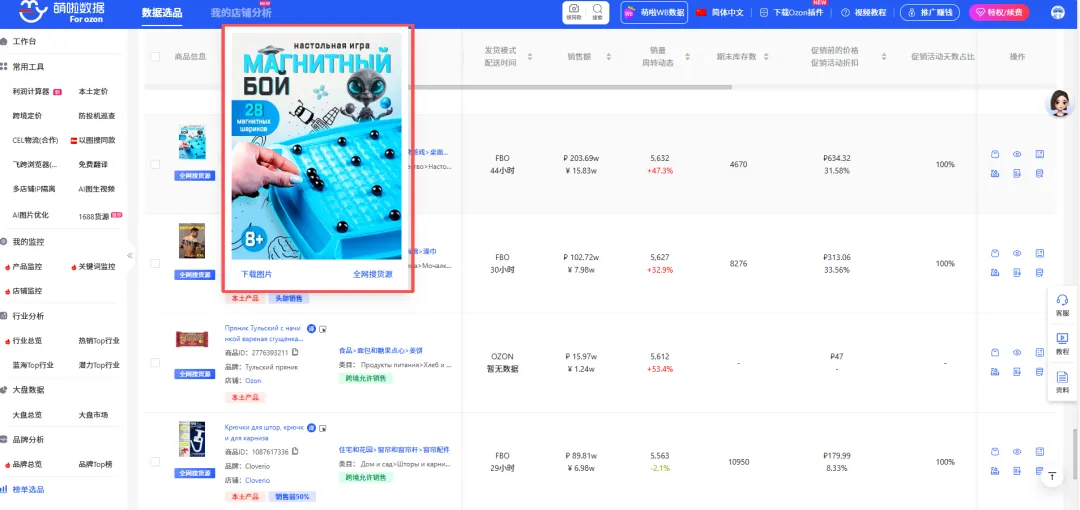
Task: Open the 资料 document icon on right panel
Action: (1062, 381)
